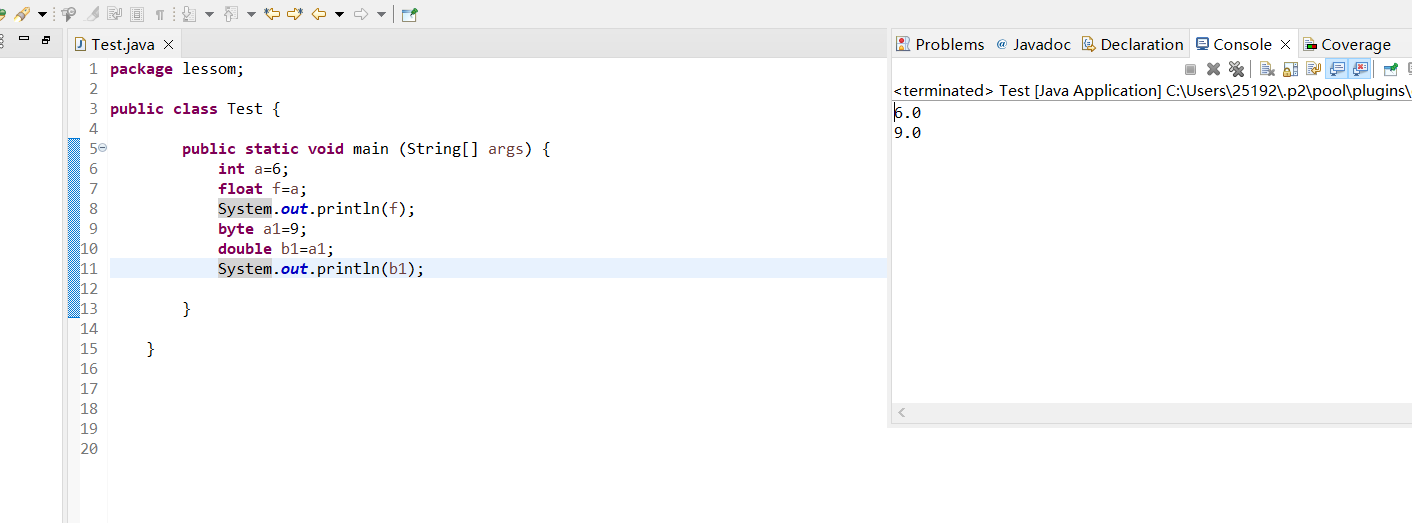Image resolution: width=1412 pixels, height=523 pixels.
Task: Click Next Edit Location arrow icon
Action: click(x=295, y=14)
